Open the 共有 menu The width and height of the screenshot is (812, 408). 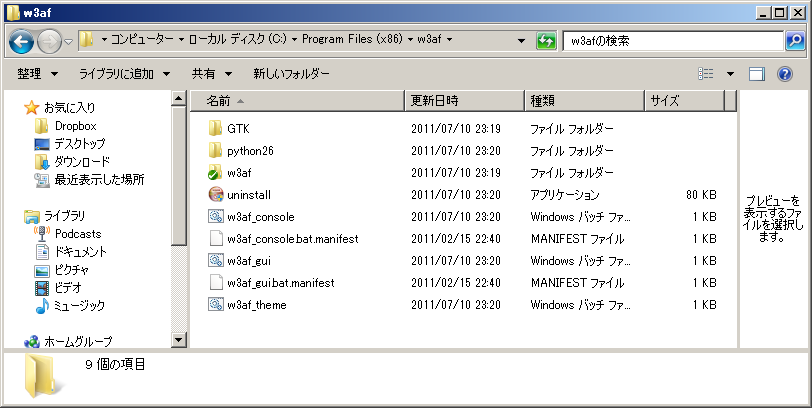click(x=211, y=74)
